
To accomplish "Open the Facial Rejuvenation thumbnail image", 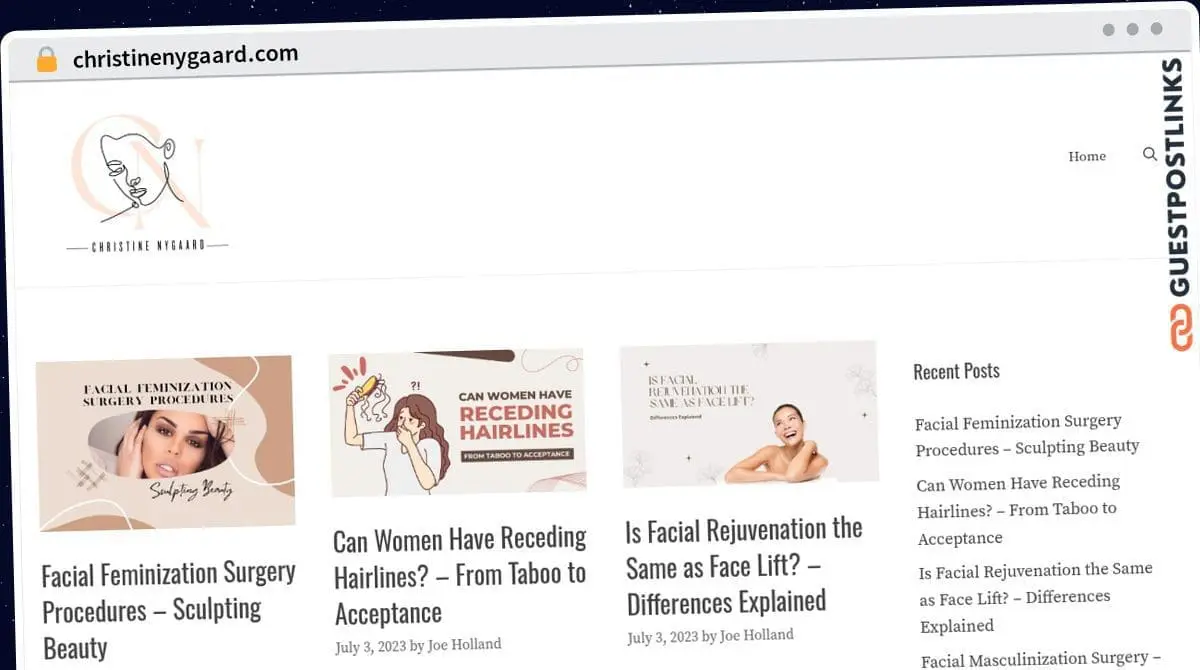I will (x=749, y=414).
